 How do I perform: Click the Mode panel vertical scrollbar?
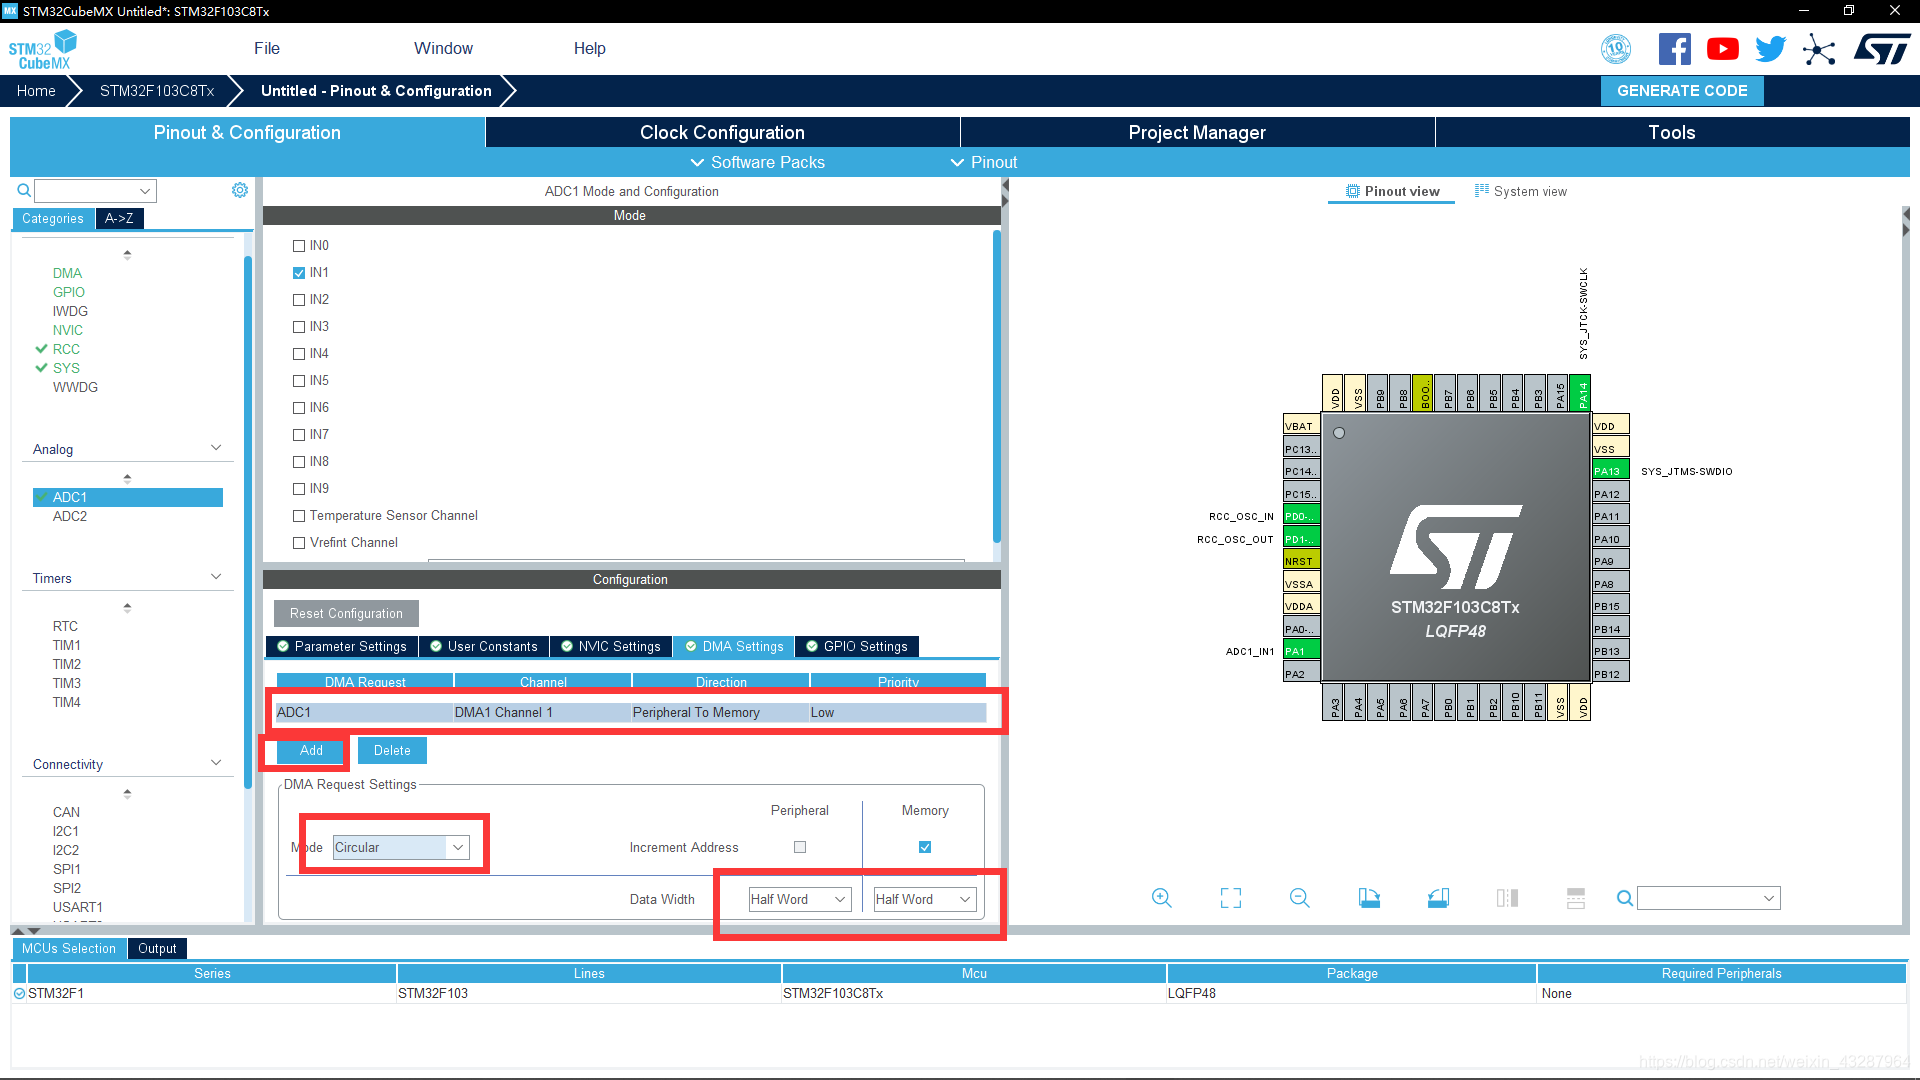click(x=996, y=385)
